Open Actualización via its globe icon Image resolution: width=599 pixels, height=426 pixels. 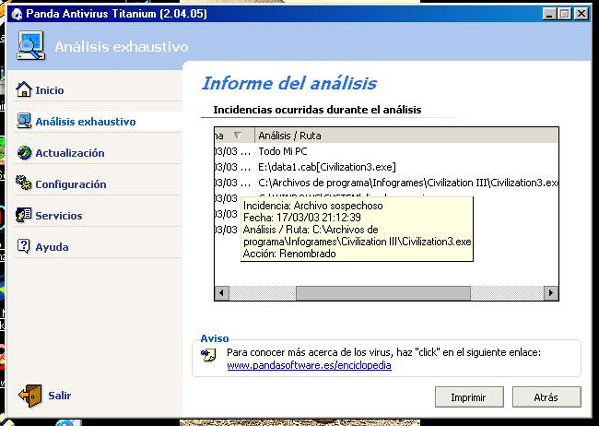(24, 153)
